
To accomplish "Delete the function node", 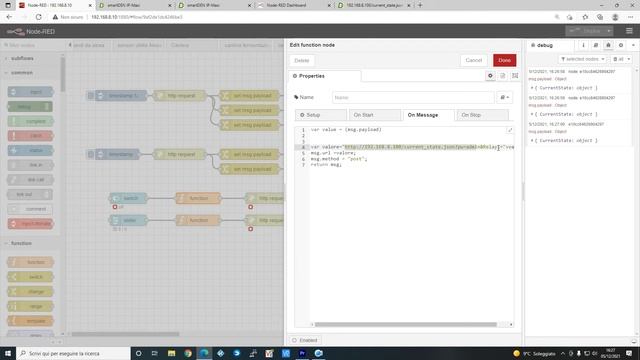I will pos(302,60).
